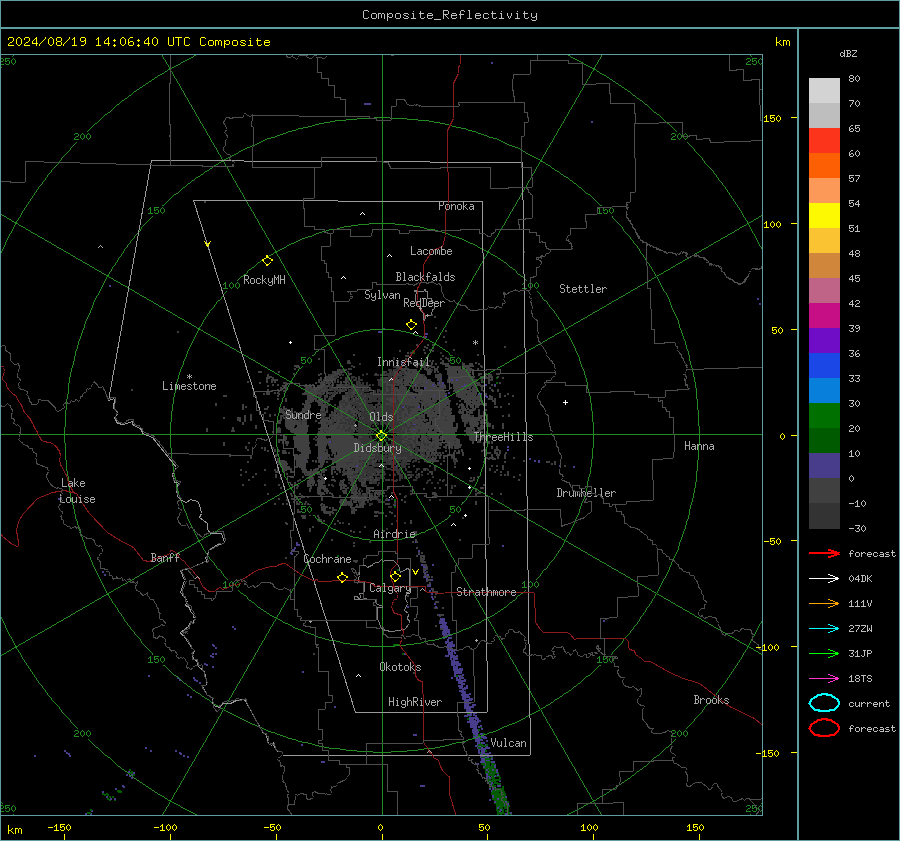The image size is (900, 841).
Task: Click the Lake Louise map label
Action: [x=77, y=491]
